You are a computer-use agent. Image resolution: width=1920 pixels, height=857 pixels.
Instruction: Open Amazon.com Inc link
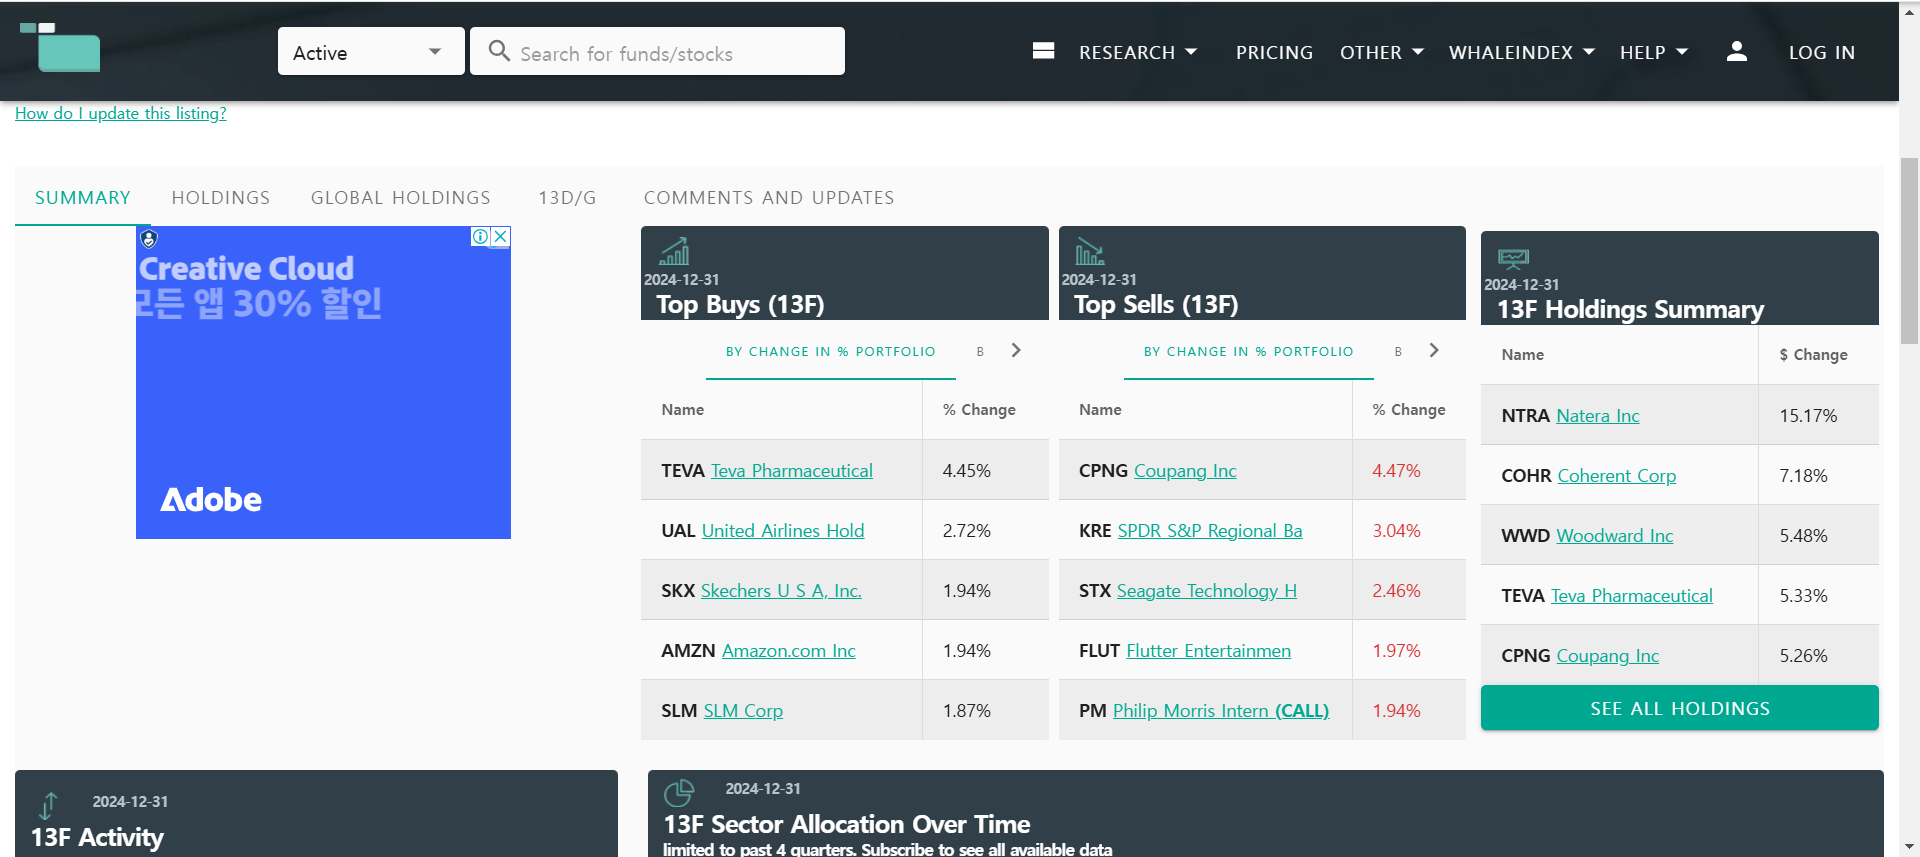(x=789, y=650)
